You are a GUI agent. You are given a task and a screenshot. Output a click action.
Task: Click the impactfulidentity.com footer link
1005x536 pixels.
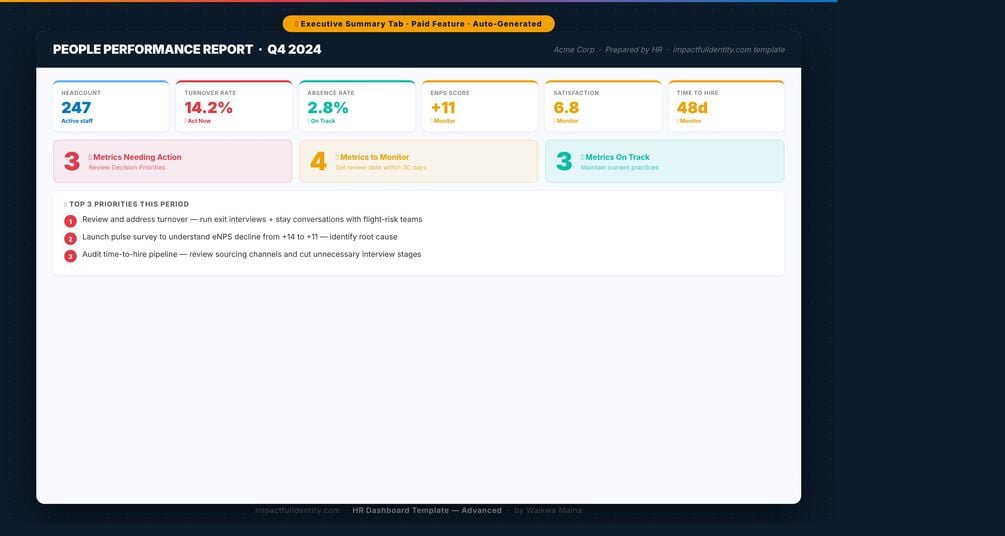297,510
